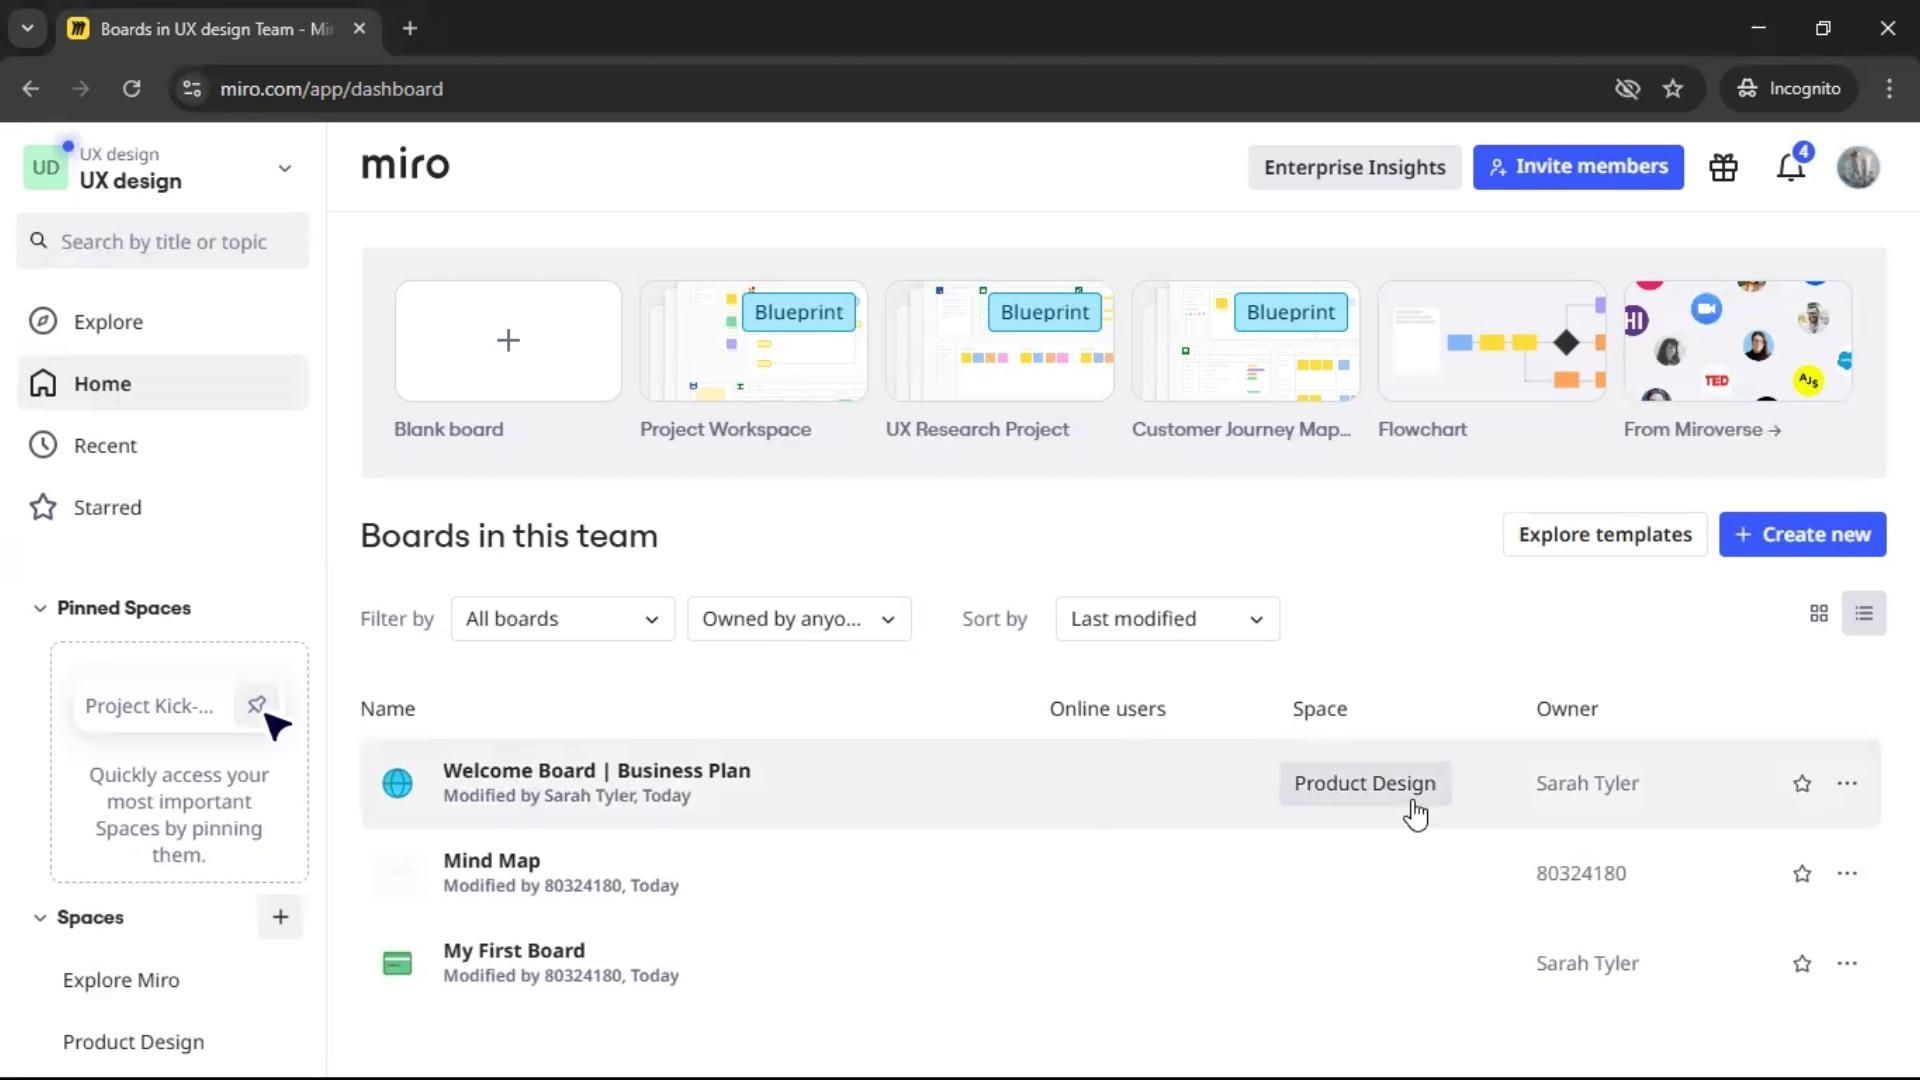The width and height of the screenshot is (1920, 1080).
Task: Open From Miroverse link
Action: pyautogui.click(x=1702, y=430)
